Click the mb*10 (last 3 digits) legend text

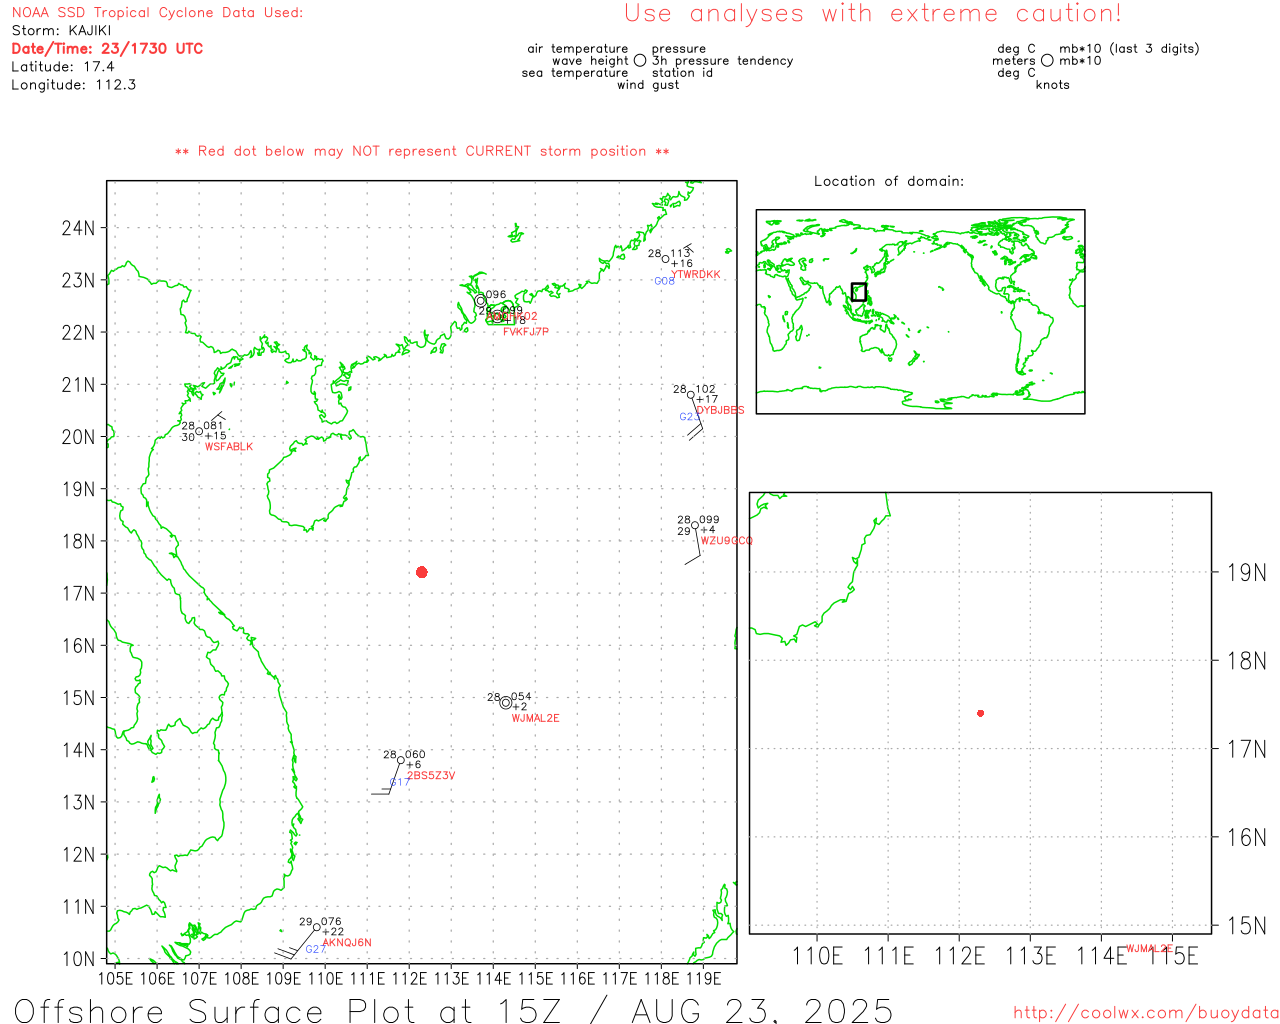pos(1129,49)
